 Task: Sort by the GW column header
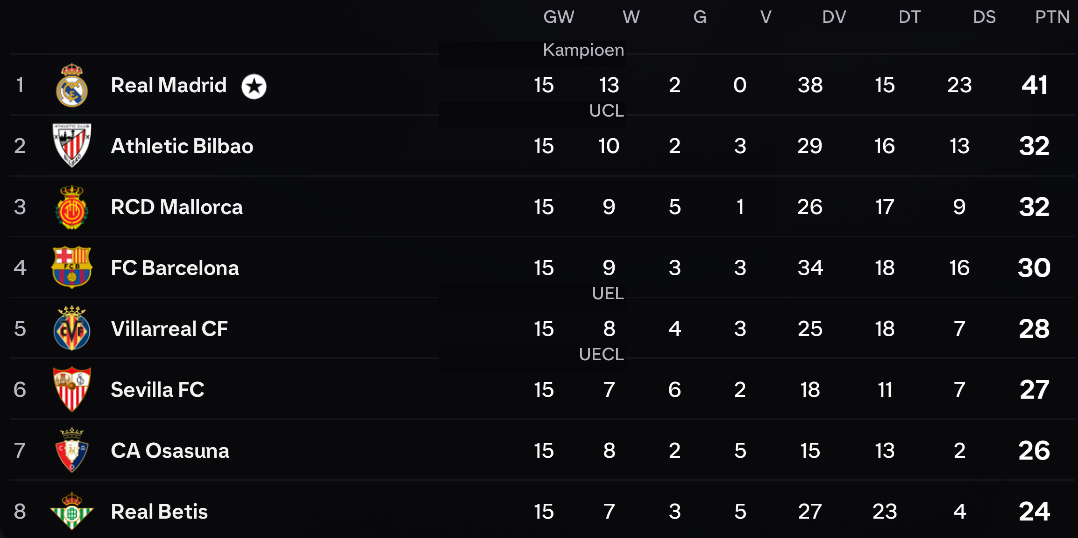pyautogui.click(x=558, y=17)
